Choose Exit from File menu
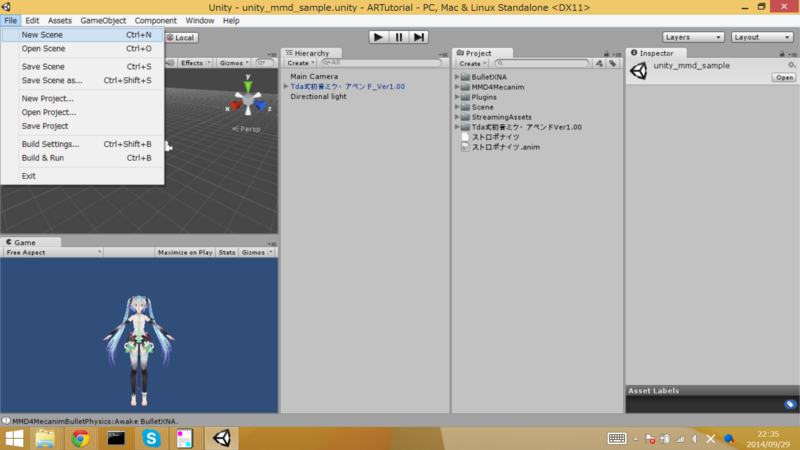Image resolution: width=800 pixels, height=450 pixels. (x=83, y=176)
